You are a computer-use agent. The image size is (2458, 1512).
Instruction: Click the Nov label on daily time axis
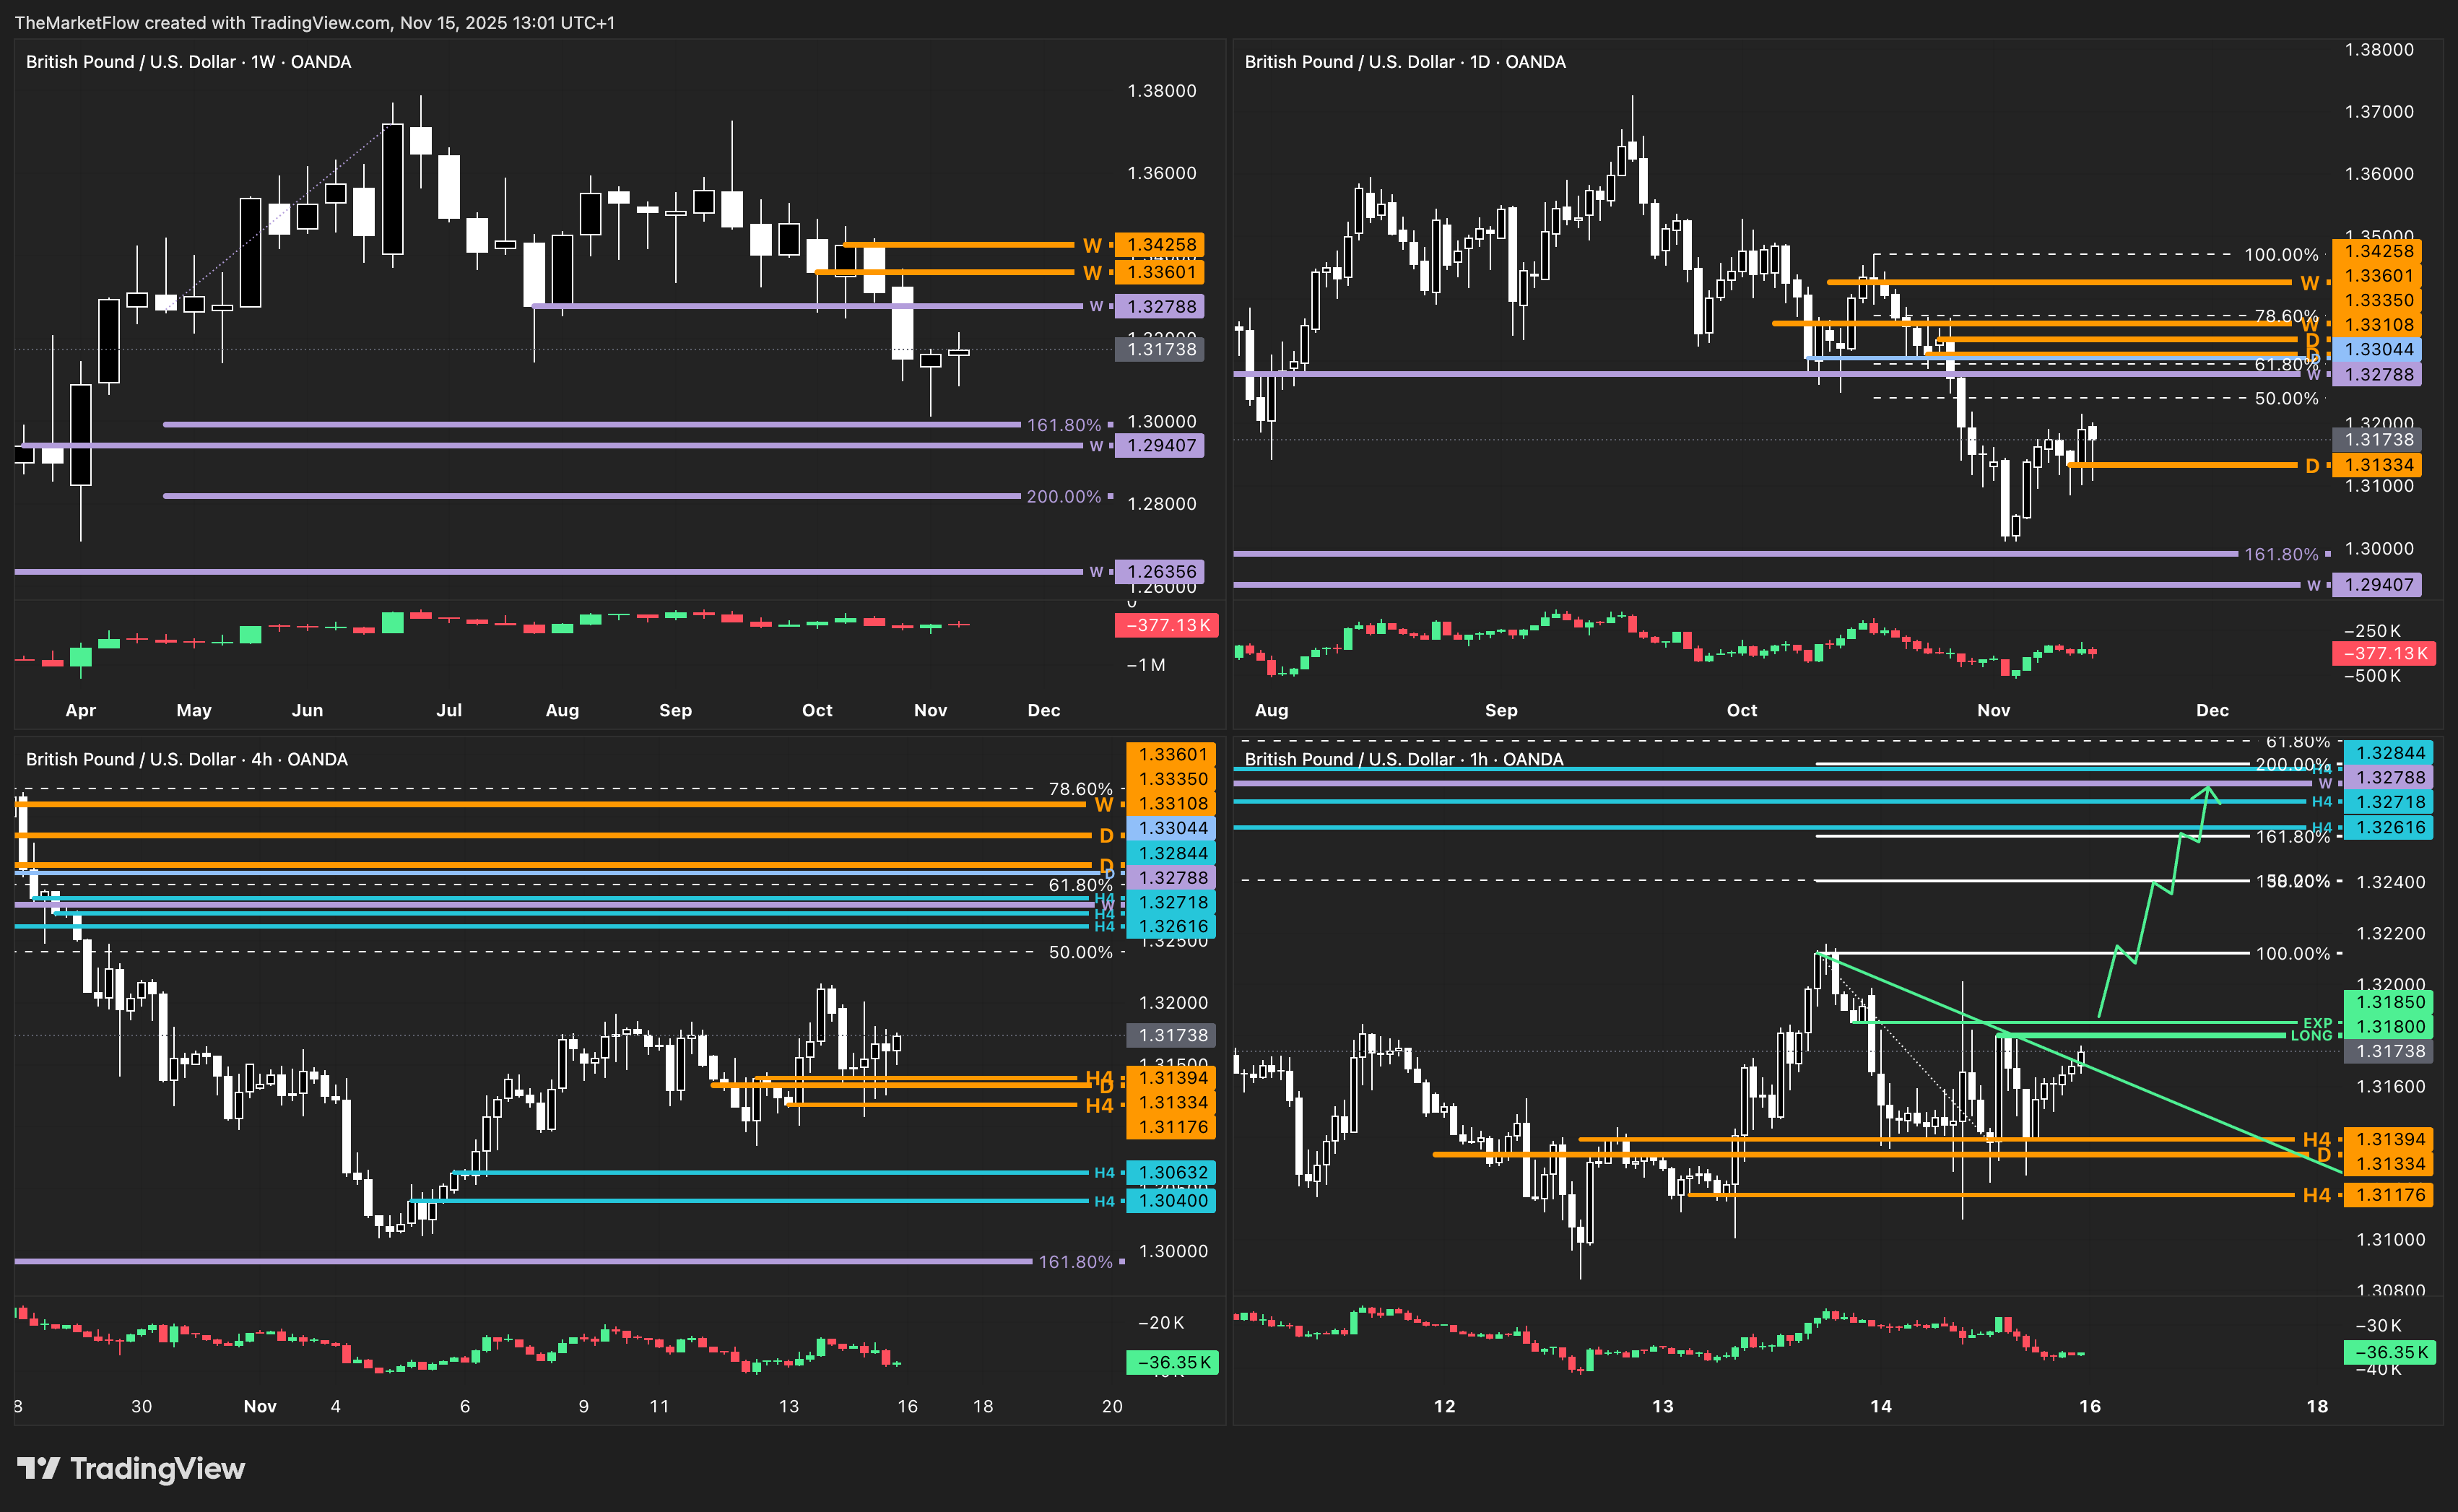(1993, 710)
